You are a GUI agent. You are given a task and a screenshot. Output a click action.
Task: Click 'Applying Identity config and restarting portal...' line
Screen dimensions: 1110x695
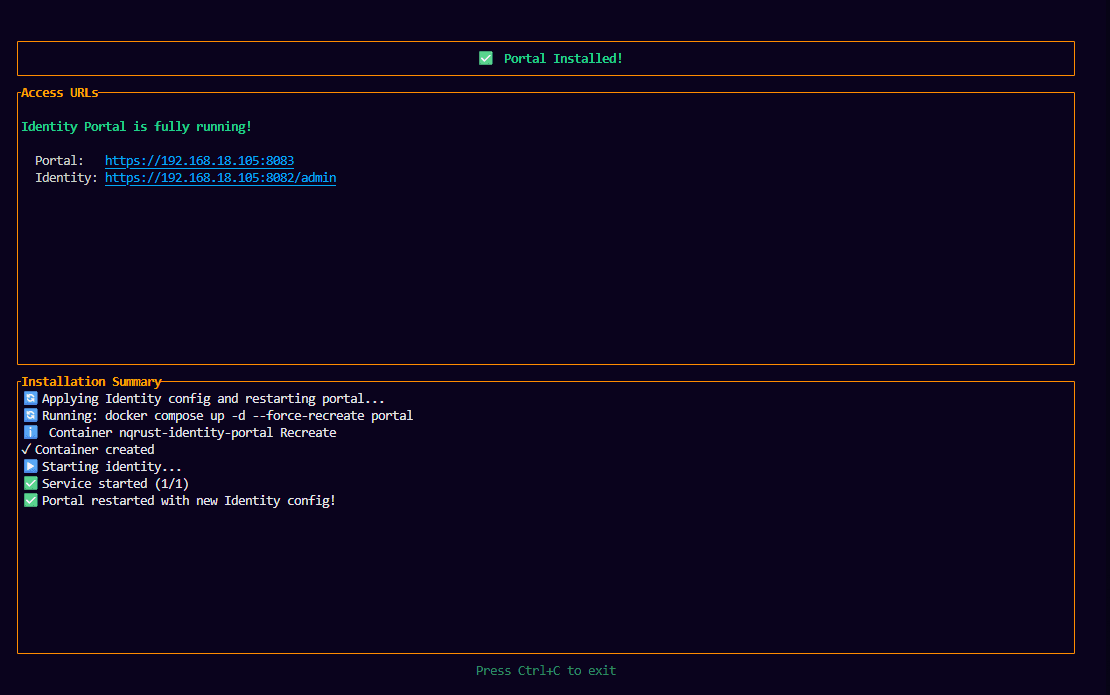click(x=213, y=398)
